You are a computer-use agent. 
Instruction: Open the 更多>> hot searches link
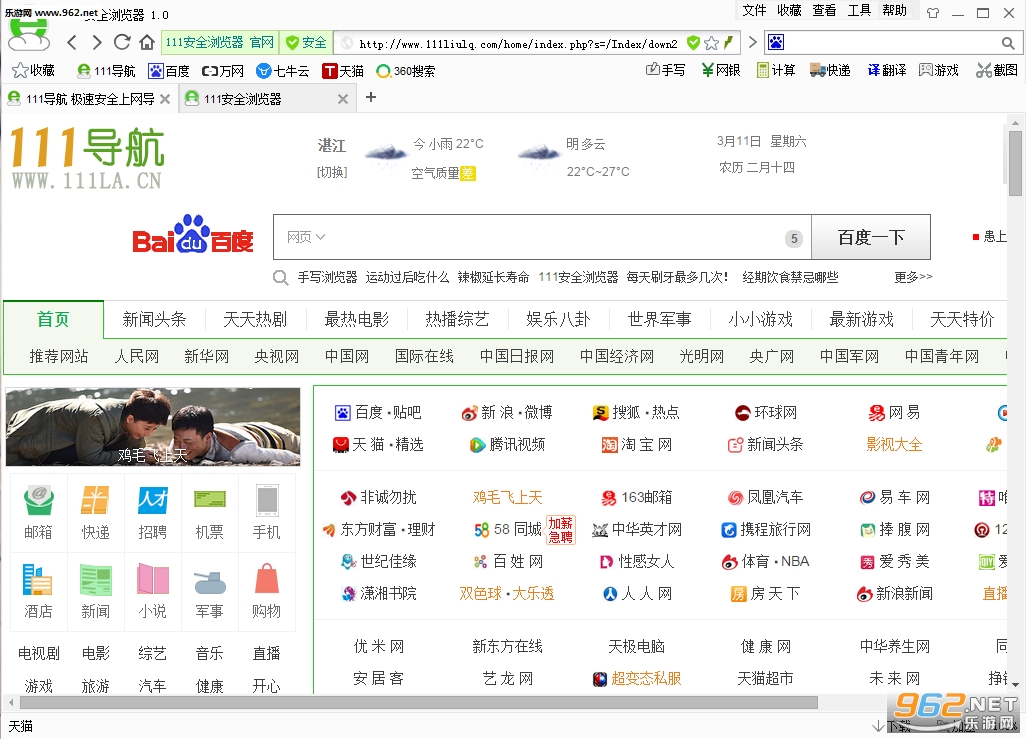click(913, 277)
